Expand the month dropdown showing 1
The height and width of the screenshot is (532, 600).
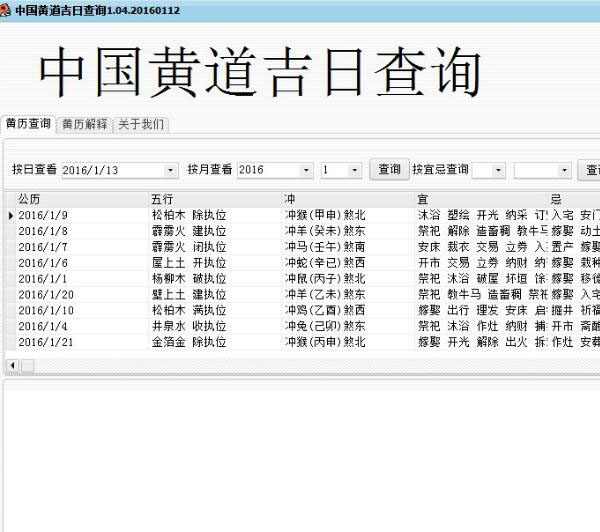point(355,170)
